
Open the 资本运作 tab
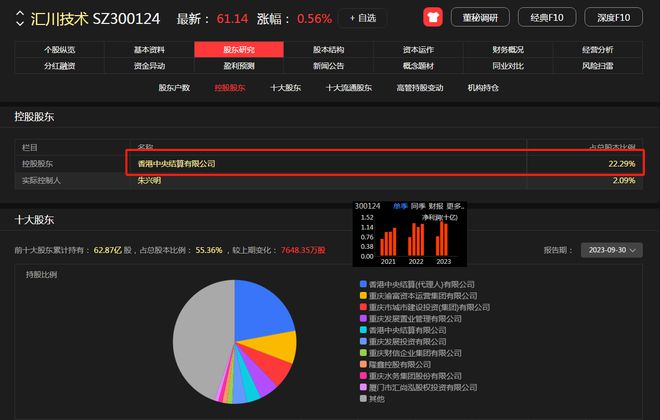tap(418, 50)
